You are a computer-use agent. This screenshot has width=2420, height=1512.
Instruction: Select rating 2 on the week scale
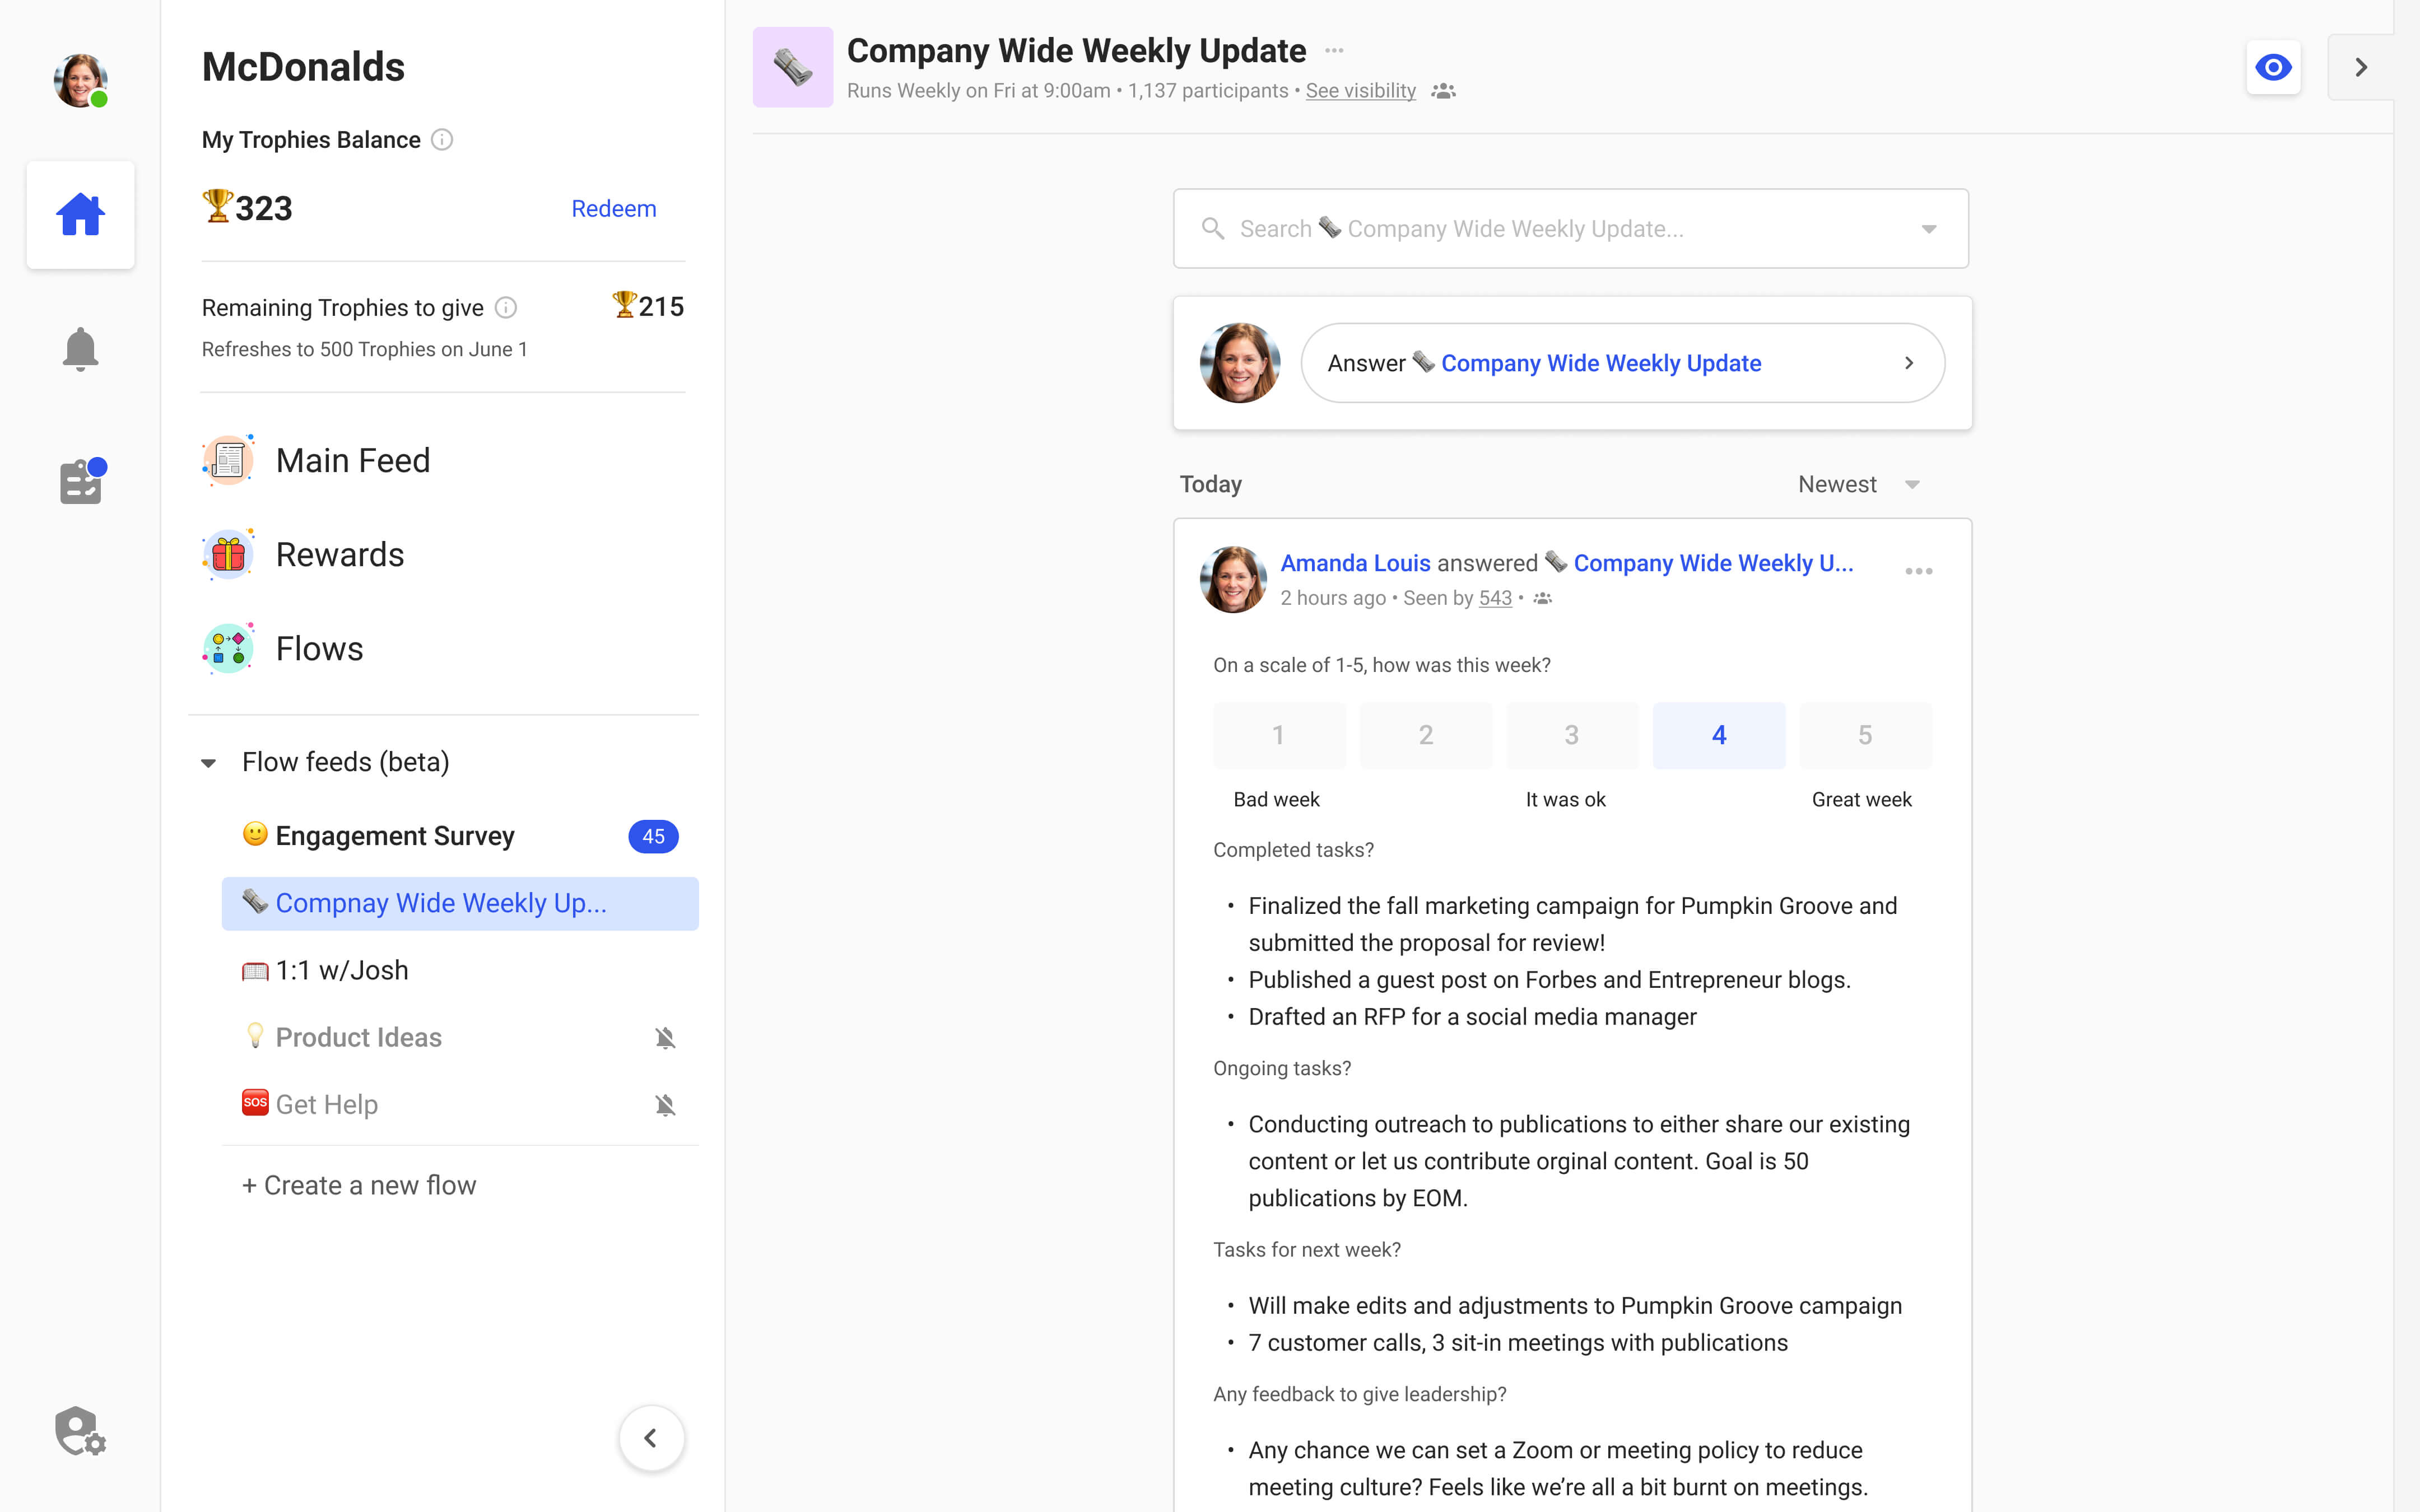click(x=1426, y=736)
